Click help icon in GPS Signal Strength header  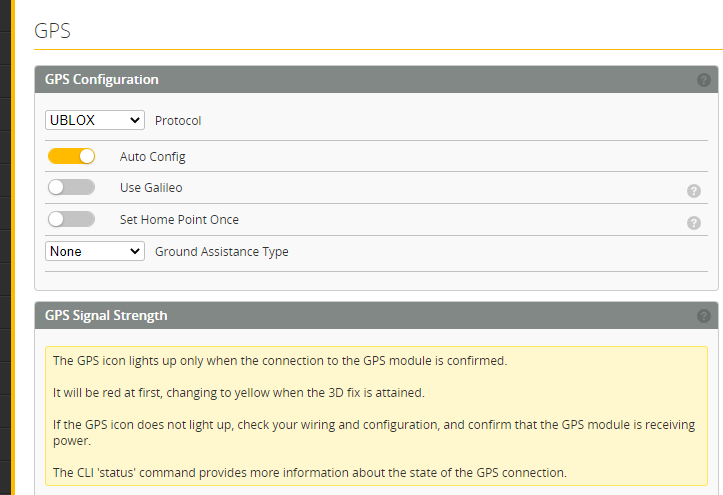pos(704,316)
